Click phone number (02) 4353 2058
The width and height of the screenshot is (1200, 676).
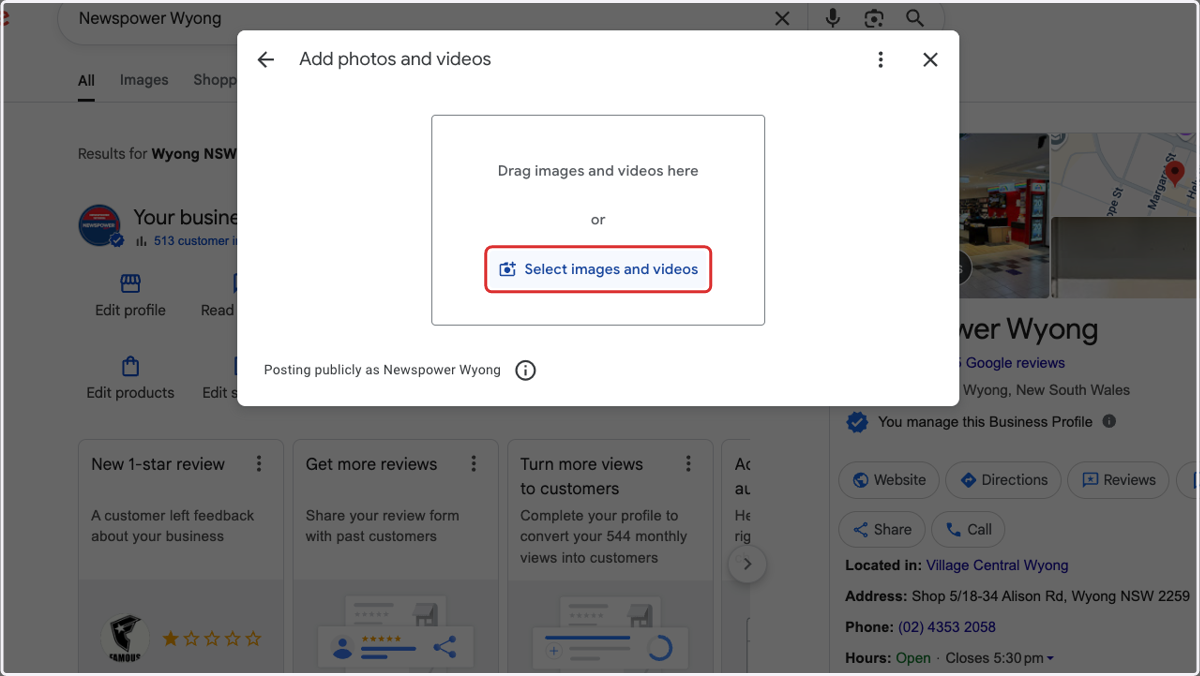[946, 627]
